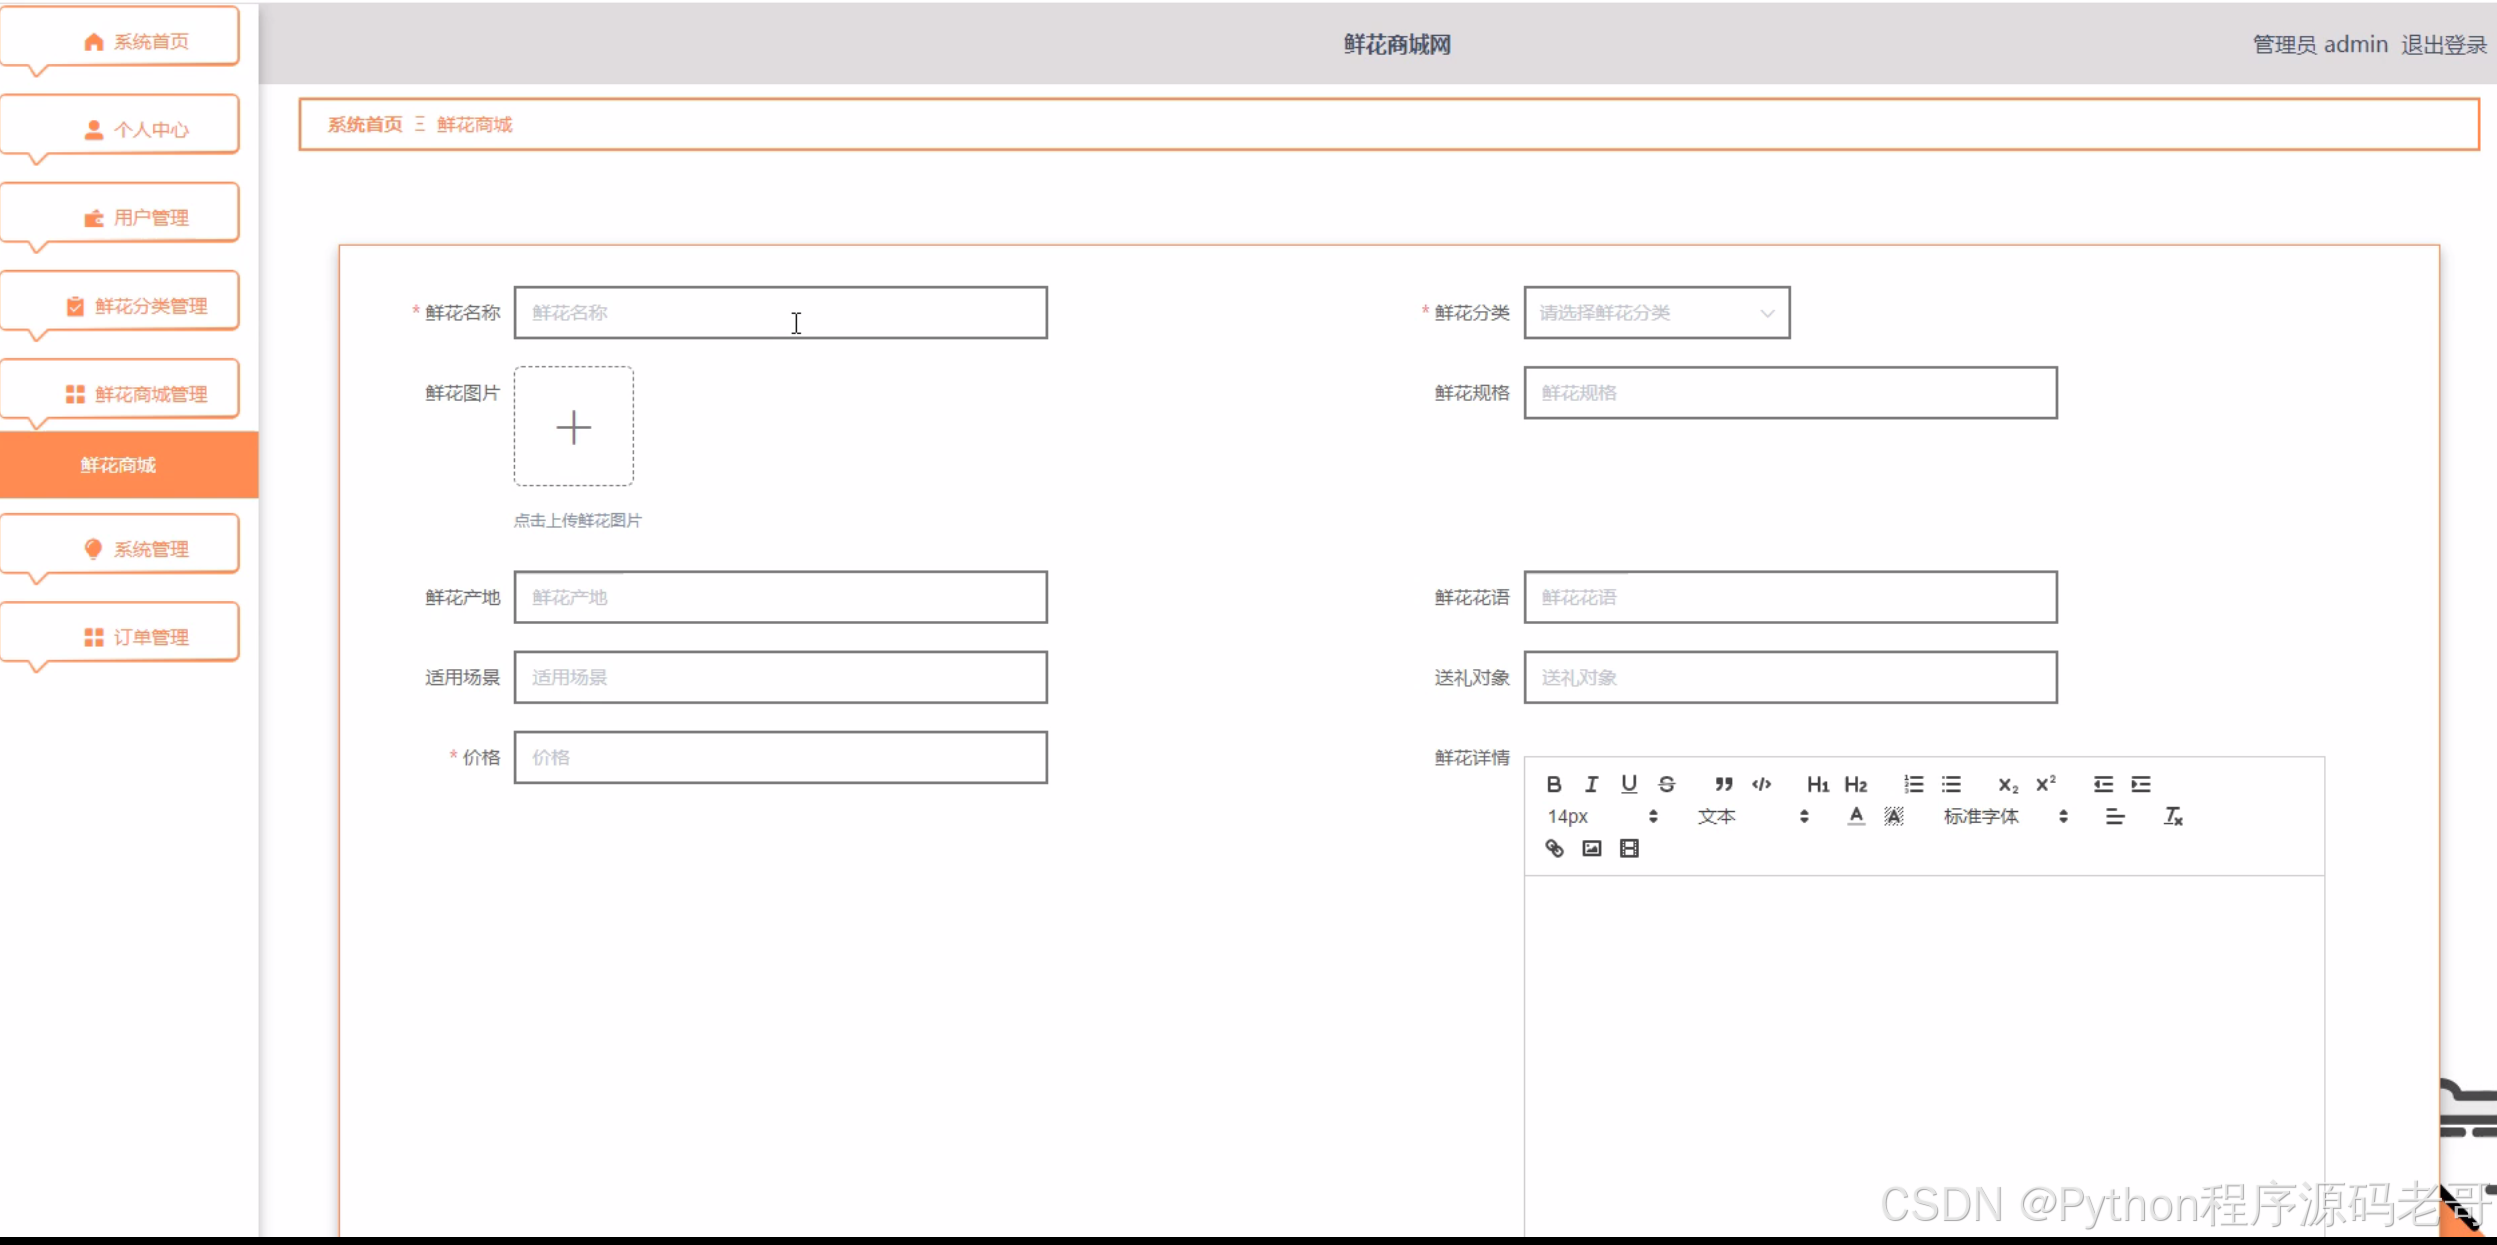Click the 退出登录 logout link
The width and height of the screenshot is (2497, 1245).
(2443, 45)
